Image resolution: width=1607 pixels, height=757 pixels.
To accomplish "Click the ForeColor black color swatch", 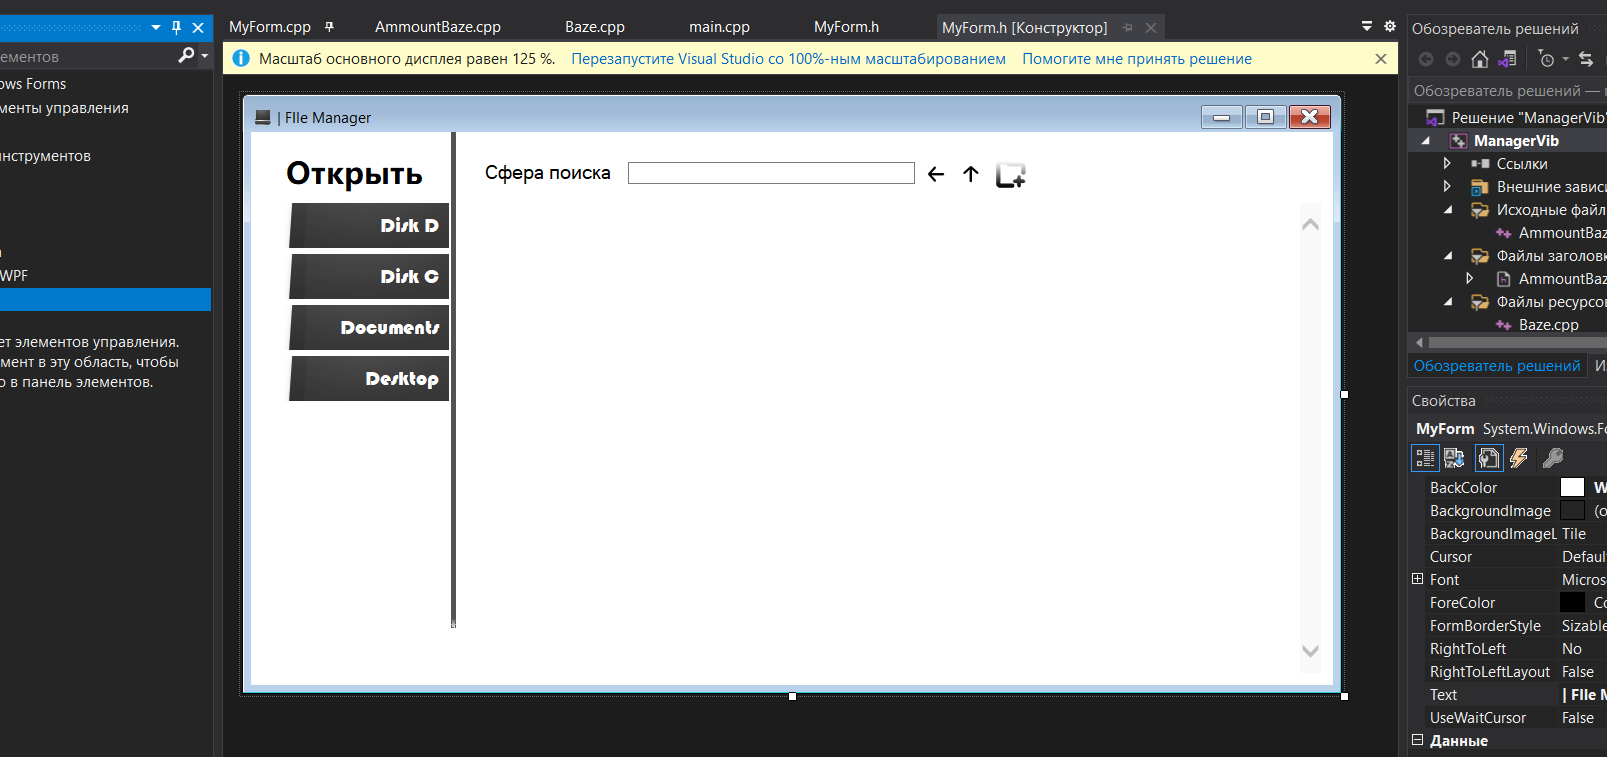I will click(x=1573, y=602).
